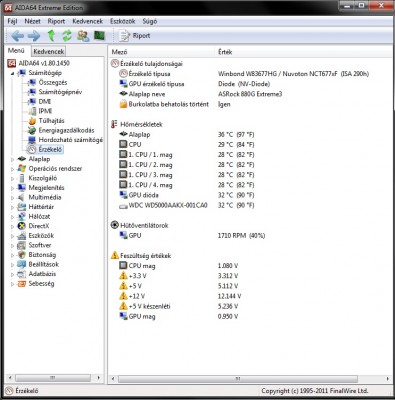The image size is (395, 400).
Task: Select Érzékelő in the tree
Action: 50,149
